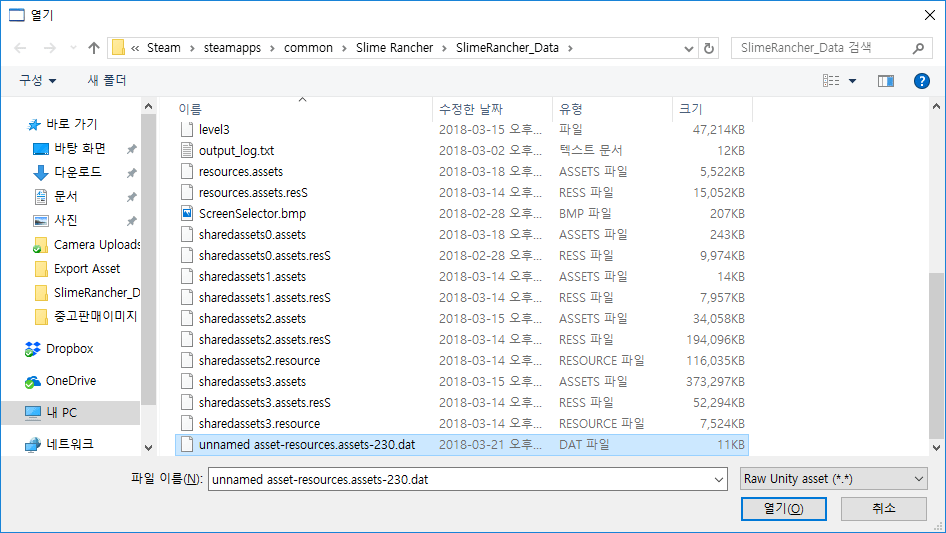
Task: Open the 구성 menu
Action: (x=37, y=80)
